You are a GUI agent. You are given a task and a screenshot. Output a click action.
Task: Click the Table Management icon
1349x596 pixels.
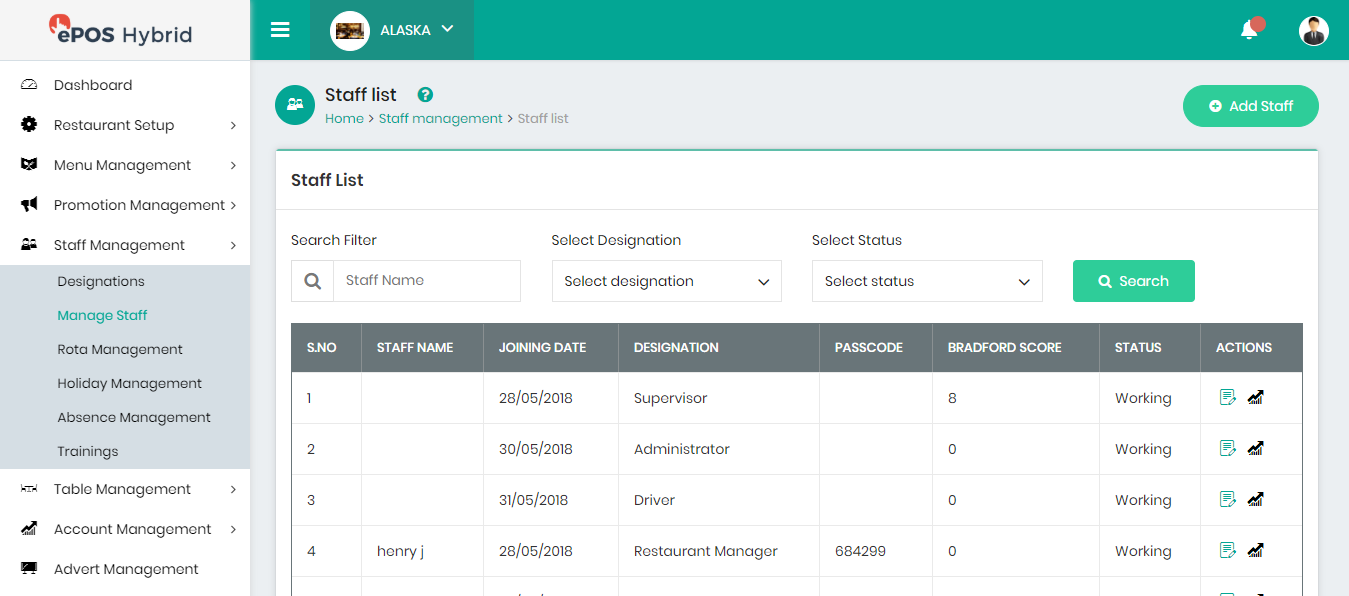(x=29, y=489)
